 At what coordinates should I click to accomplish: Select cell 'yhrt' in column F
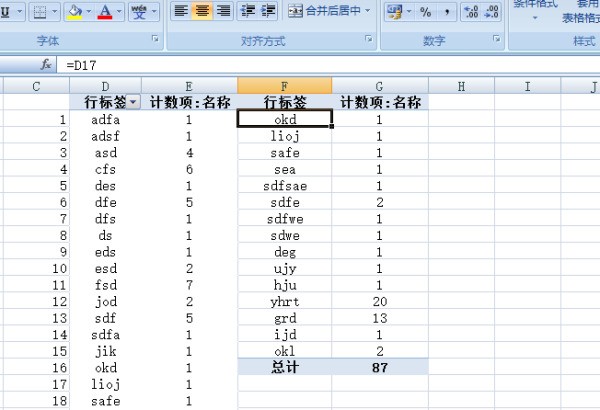(285, 302)
